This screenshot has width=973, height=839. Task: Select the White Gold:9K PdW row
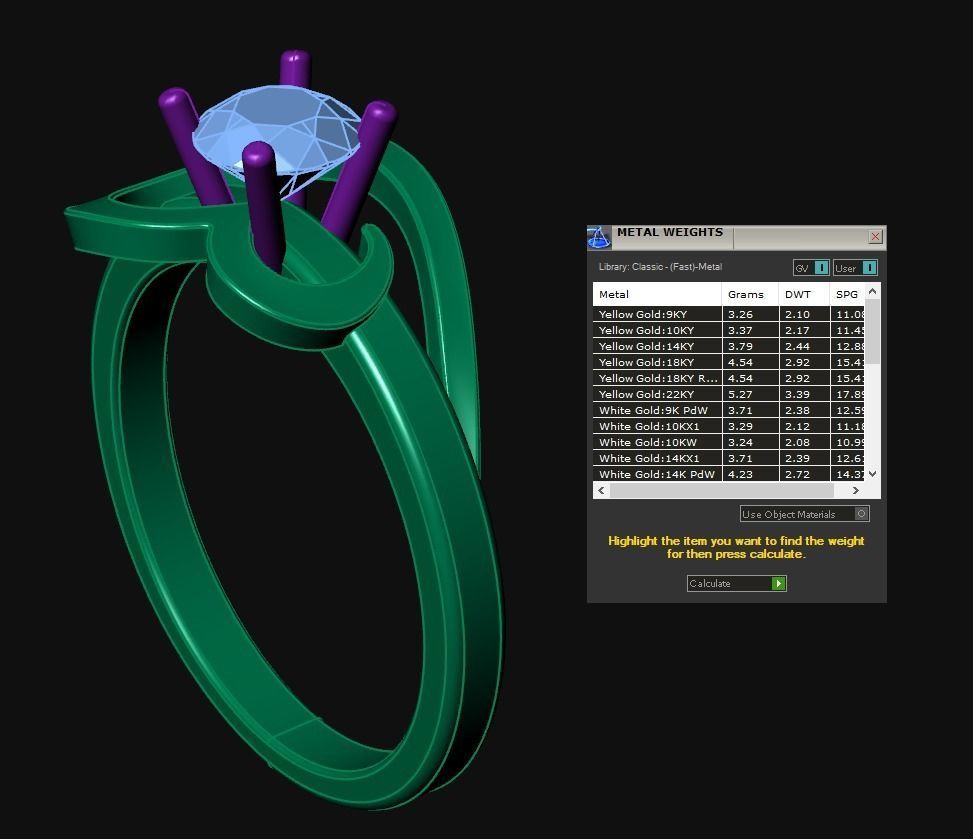[729, 410]
